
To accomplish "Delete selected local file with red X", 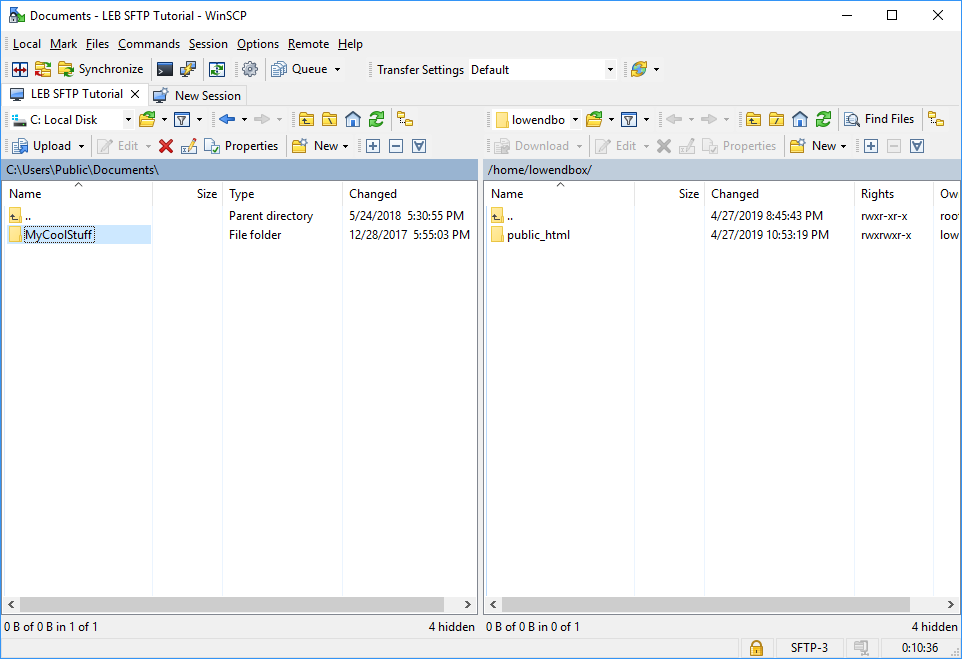I will pos(166,146).
